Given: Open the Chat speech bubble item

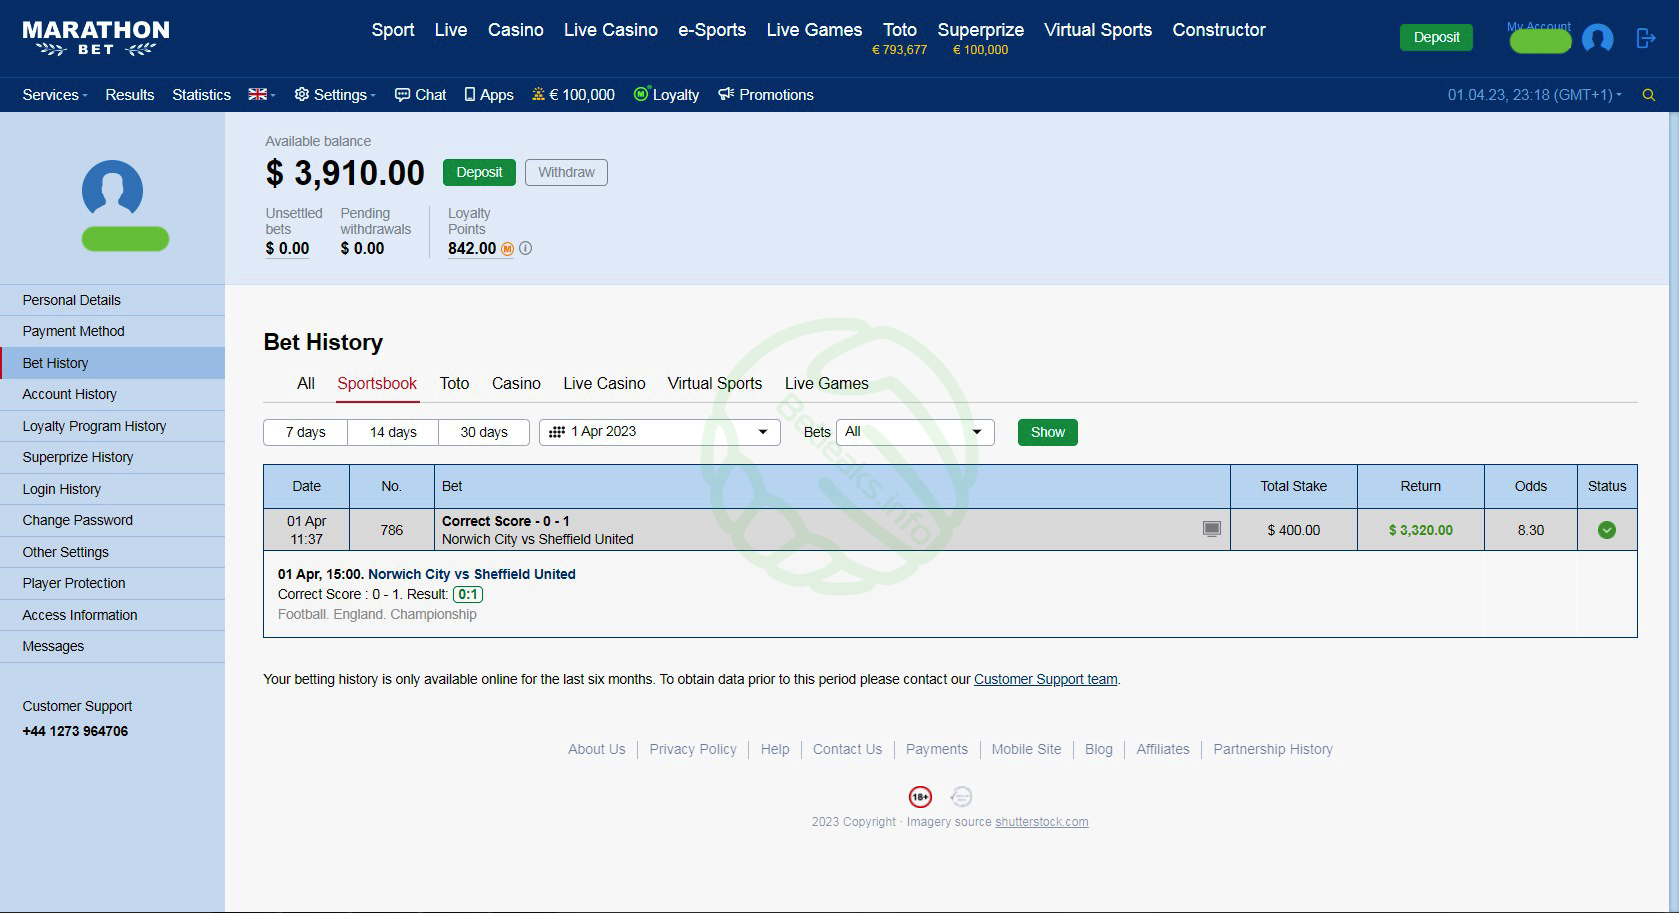Looking at the screenshot, I should 420,95.
